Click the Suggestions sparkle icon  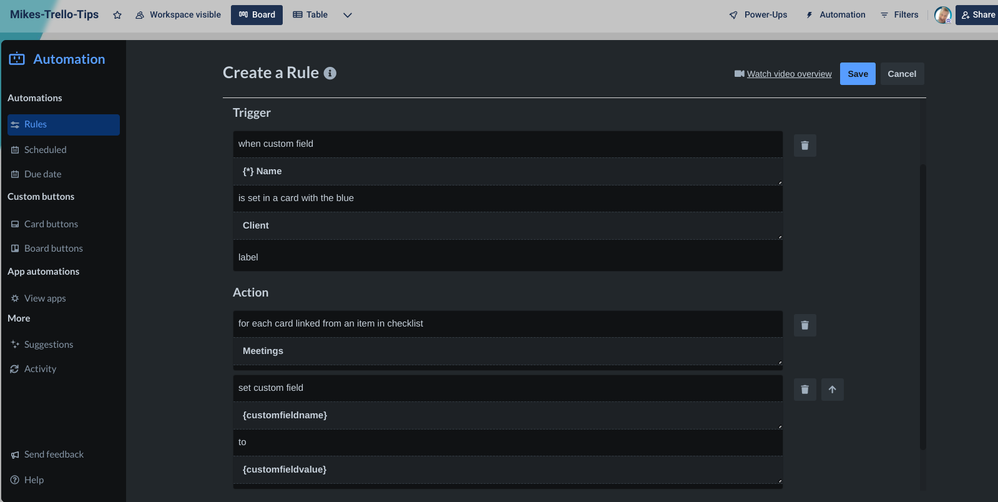15,344
